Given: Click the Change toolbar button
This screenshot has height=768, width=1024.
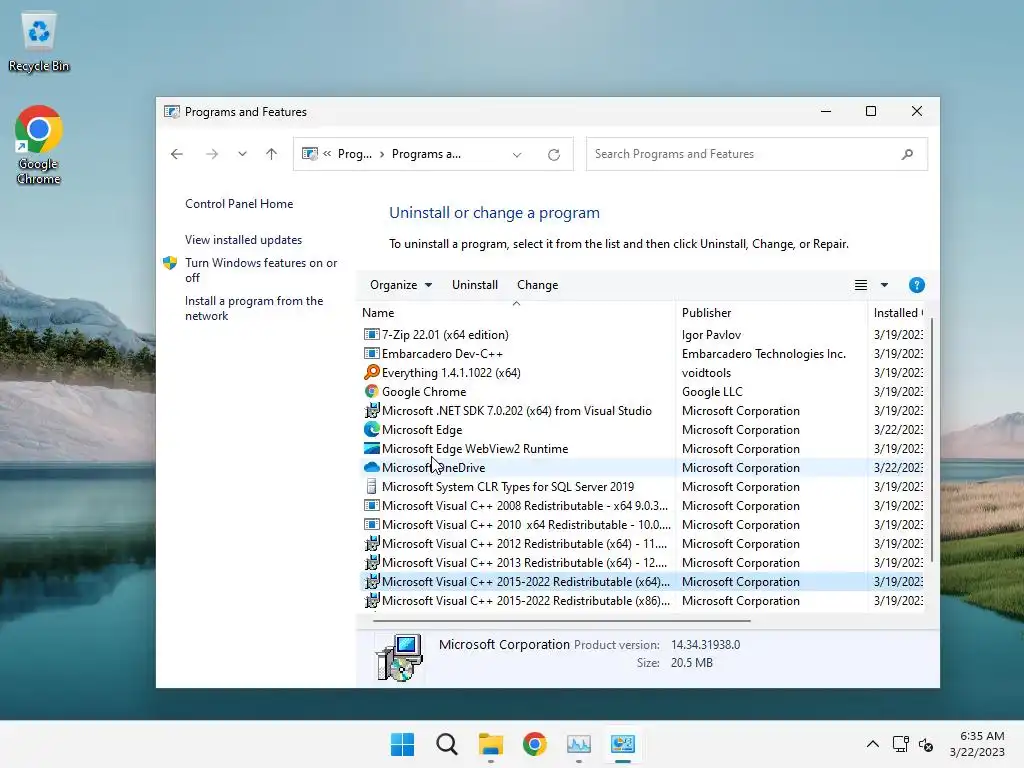Looking at the screenshot, I should (537, 285).
